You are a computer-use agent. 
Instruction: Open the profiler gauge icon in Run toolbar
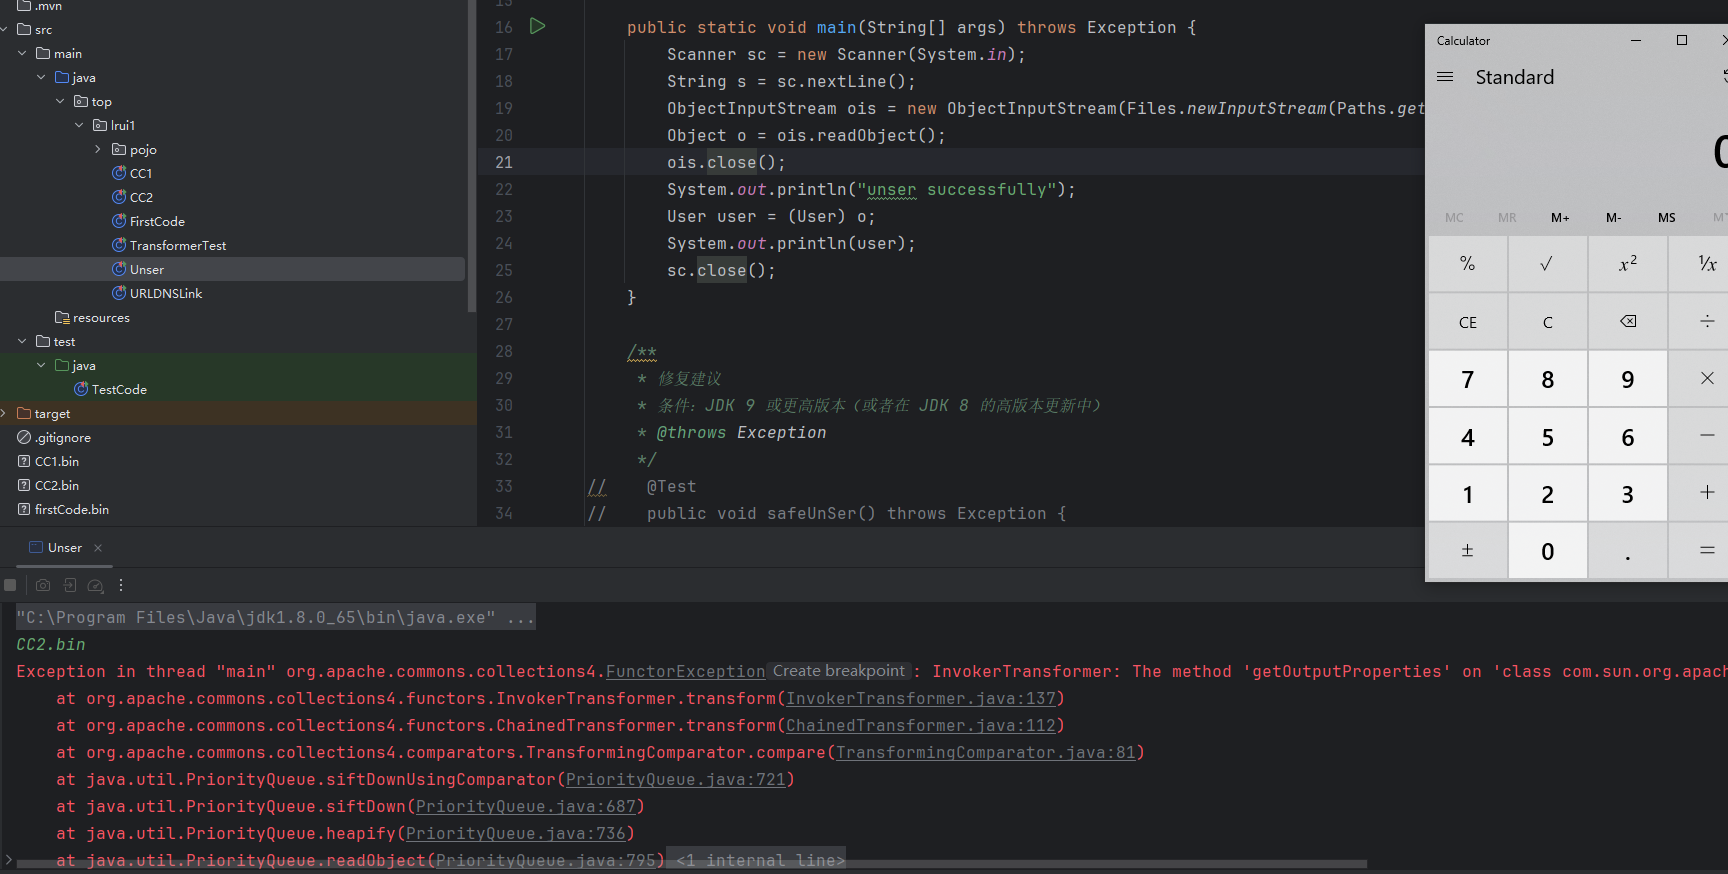pos(96,585)
